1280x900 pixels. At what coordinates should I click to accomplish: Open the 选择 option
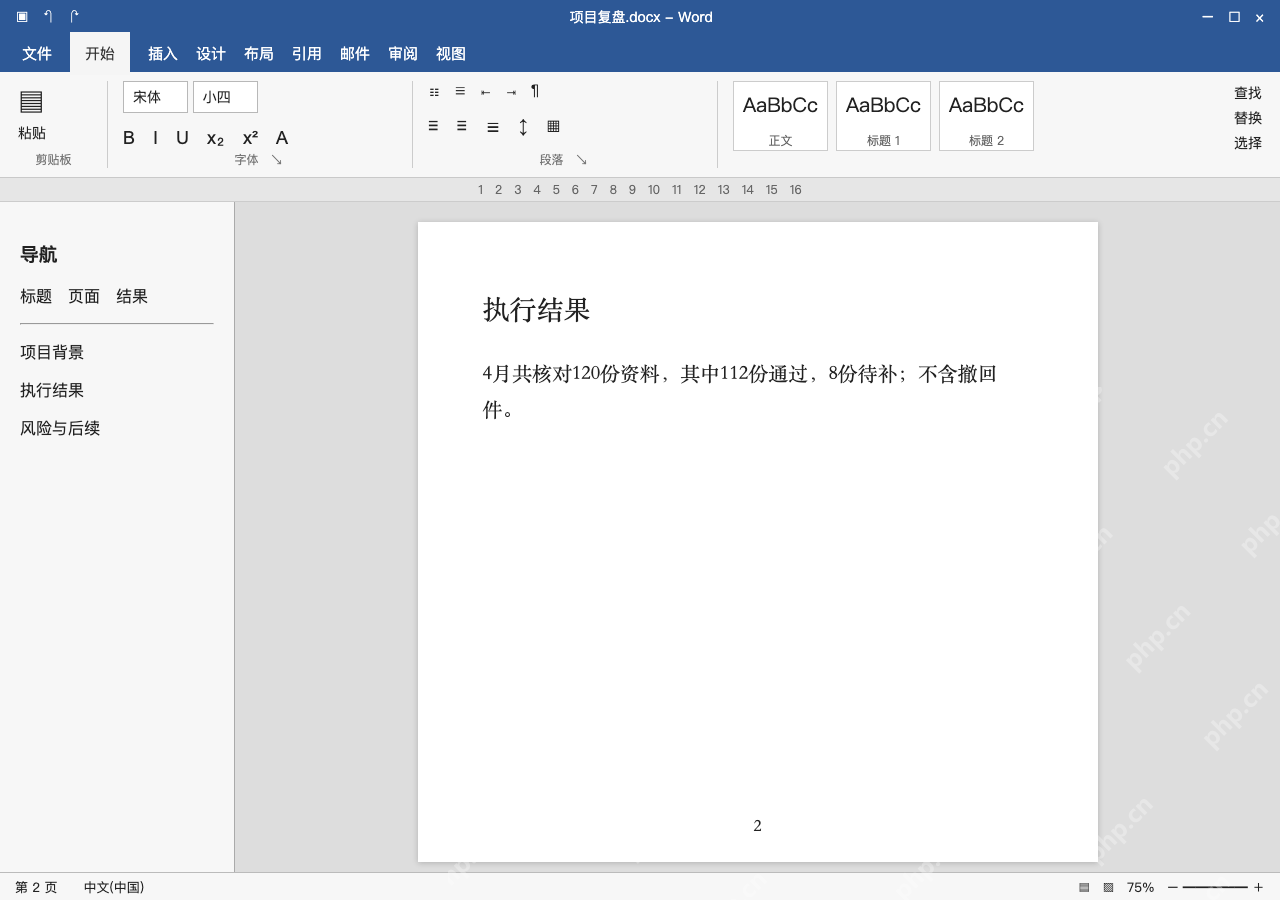pyautogui.click(x=1247, y=143)
